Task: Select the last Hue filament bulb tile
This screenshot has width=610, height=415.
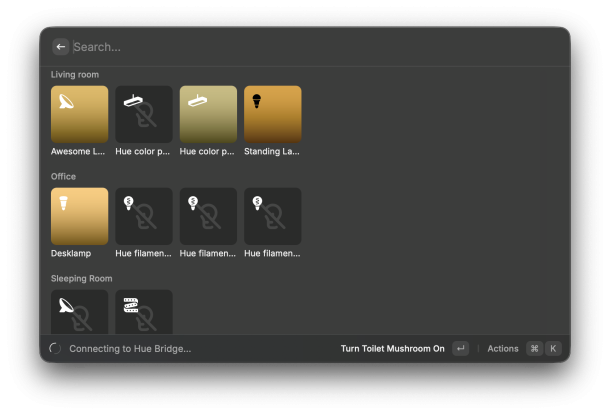Action: 272,216
